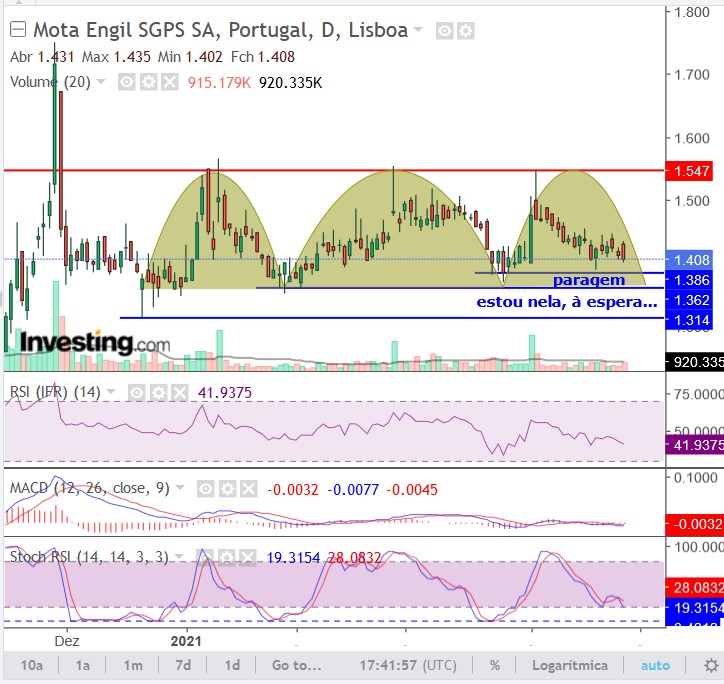This screenshot has width=724, height=684.
Task: Toggle visibility eye next to chart title
Action: (444, 31)
